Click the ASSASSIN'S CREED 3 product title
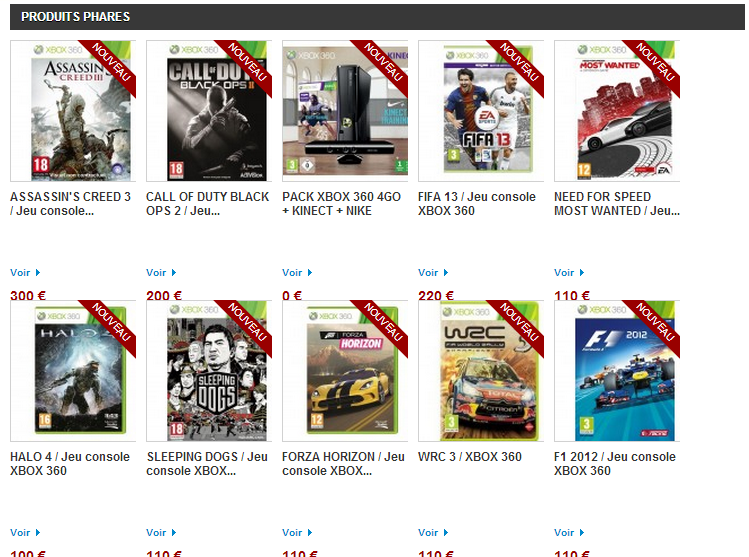Screen dimensions: 749x557 pyautogui.click(x=70, y=204)
